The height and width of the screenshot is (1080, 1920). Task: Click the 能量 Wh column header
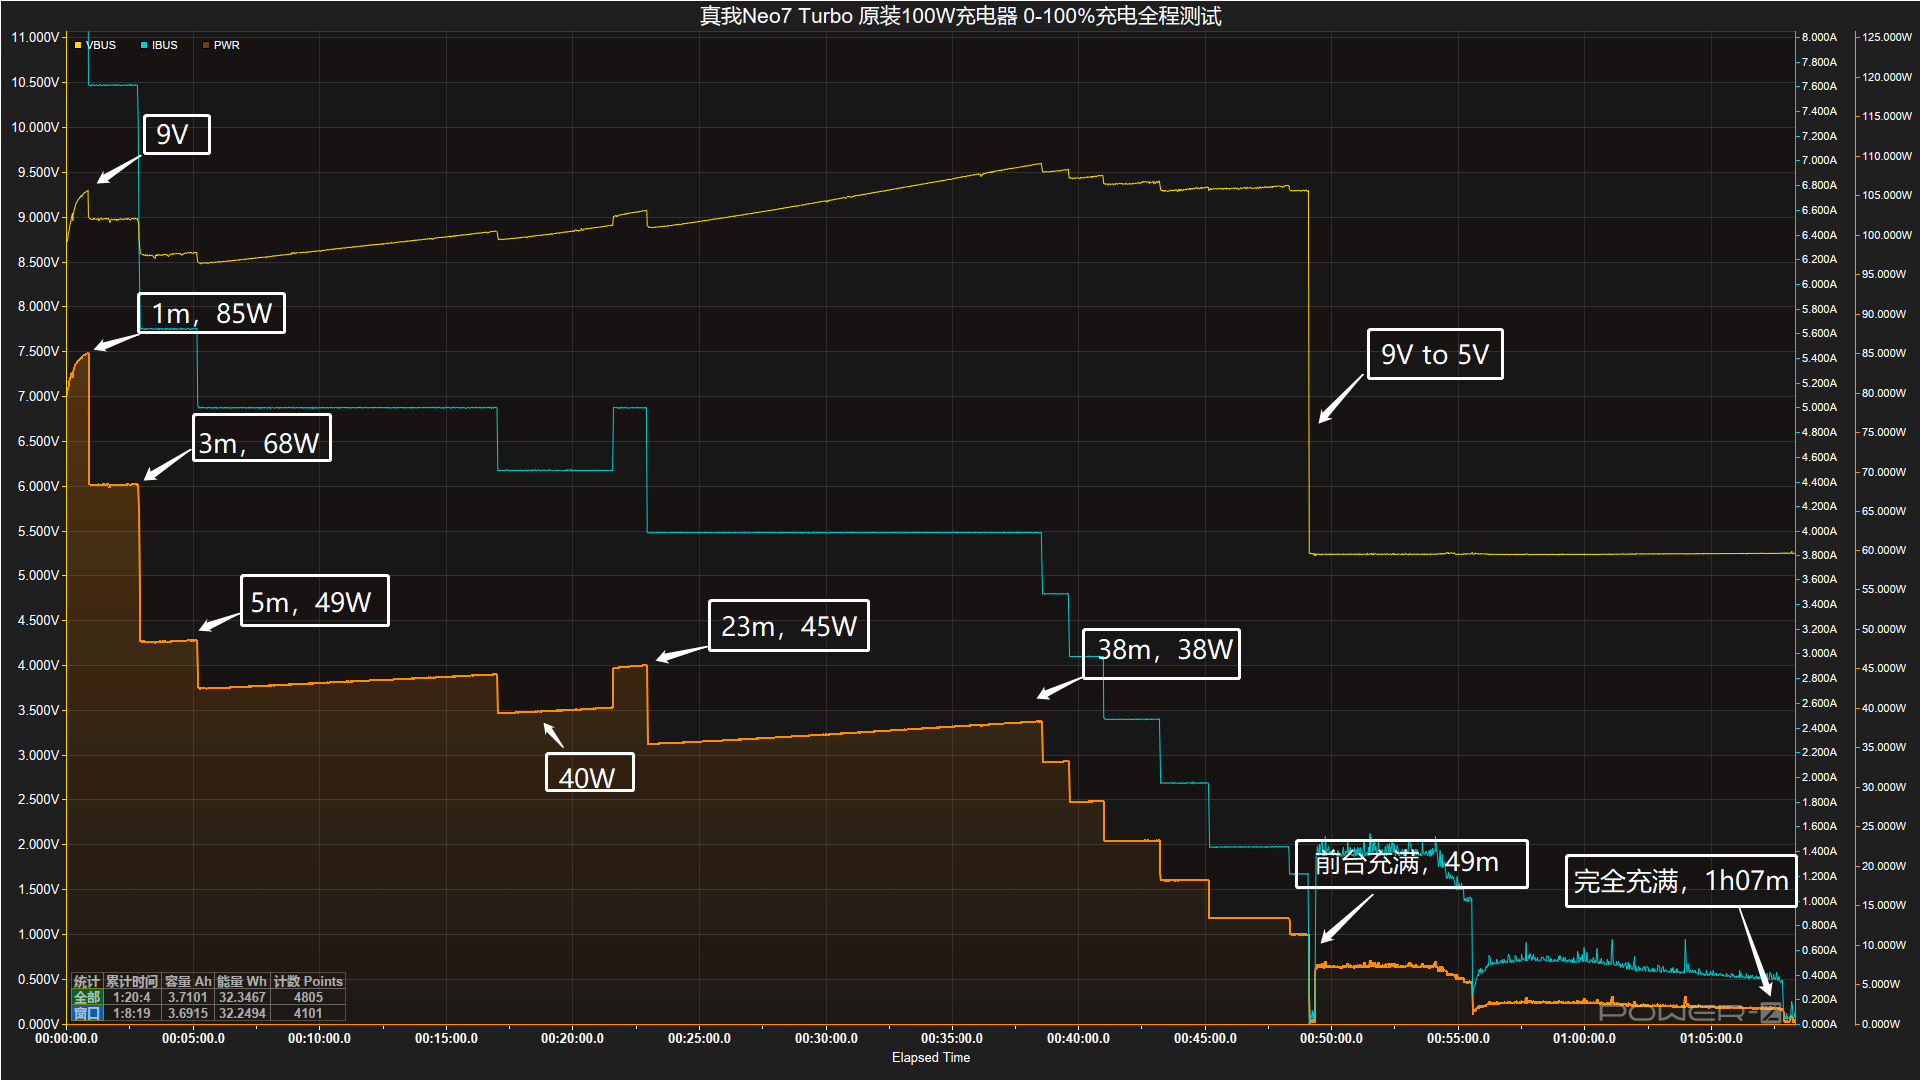242,981
